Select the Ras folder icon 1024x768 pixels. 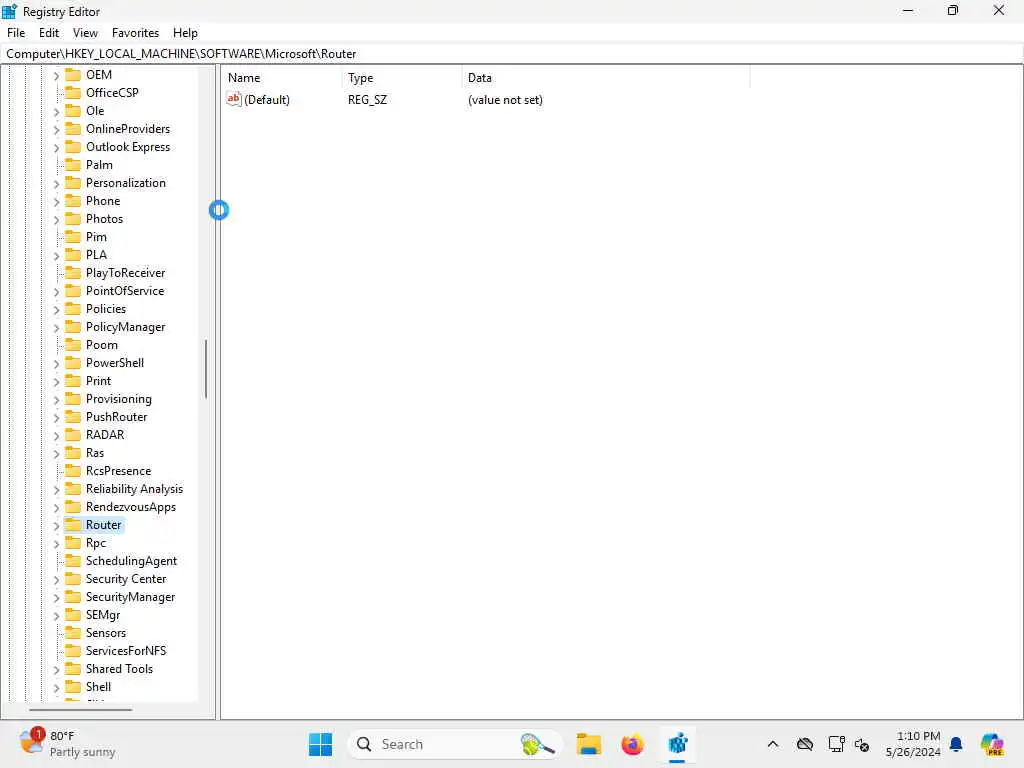73,453
